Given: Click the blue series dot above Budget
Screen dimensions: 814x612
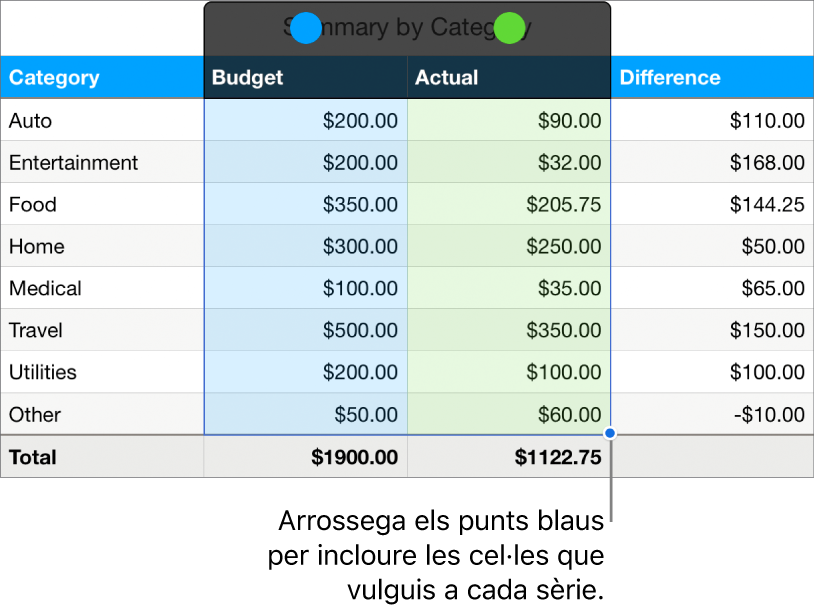Looking at the screenshot, I should tap(307, 29).
